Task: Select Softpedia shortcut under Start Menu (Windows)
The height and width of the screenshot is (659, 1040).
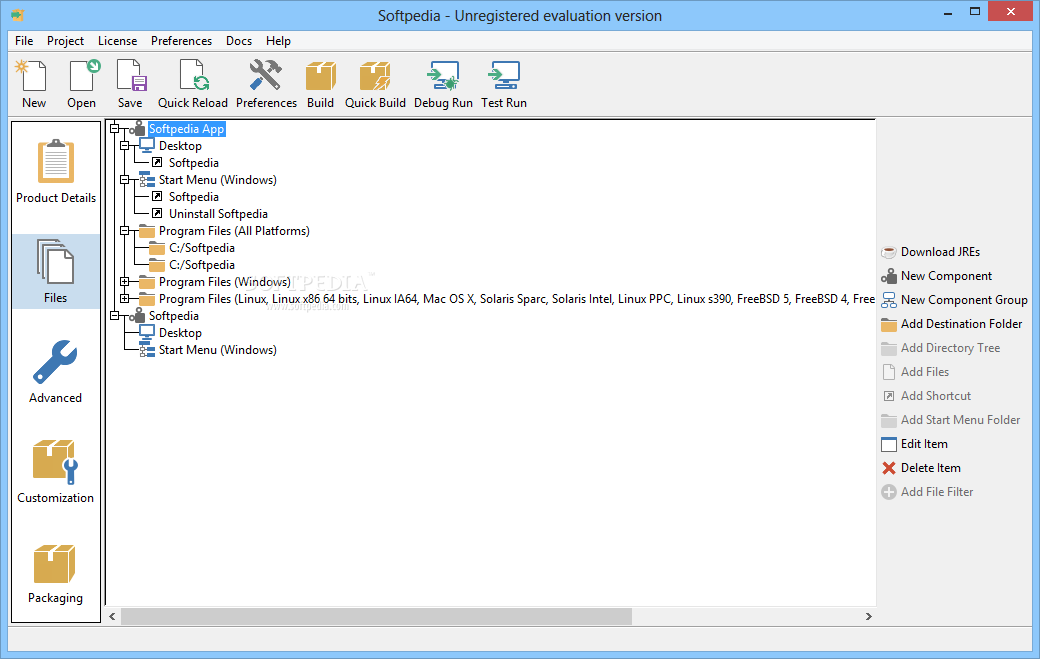Action: click(x=194, y=197)
